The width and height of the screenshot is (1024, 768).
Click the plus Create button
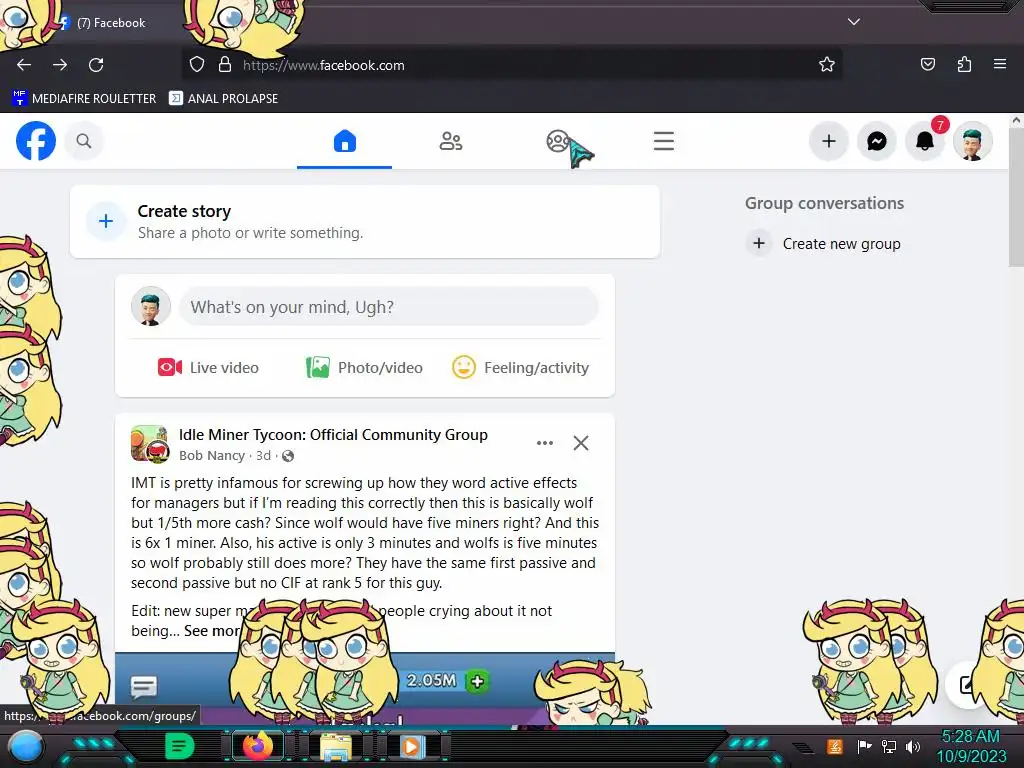pos(829,141)
